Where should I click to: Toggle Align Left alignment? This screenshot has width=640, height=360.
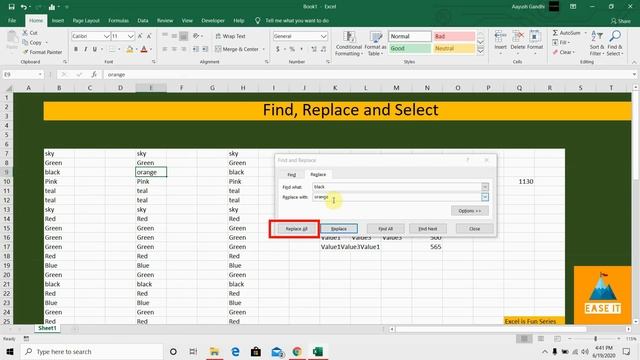tap(164, 49)
